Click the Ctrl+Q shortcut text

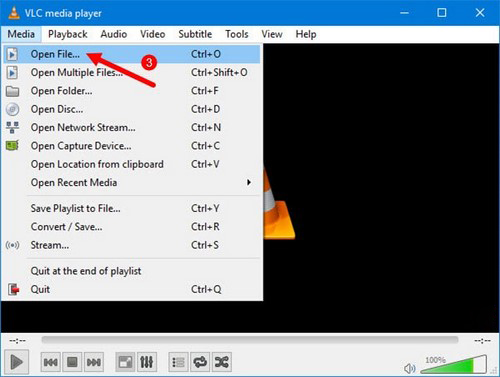tap(206, 289)
